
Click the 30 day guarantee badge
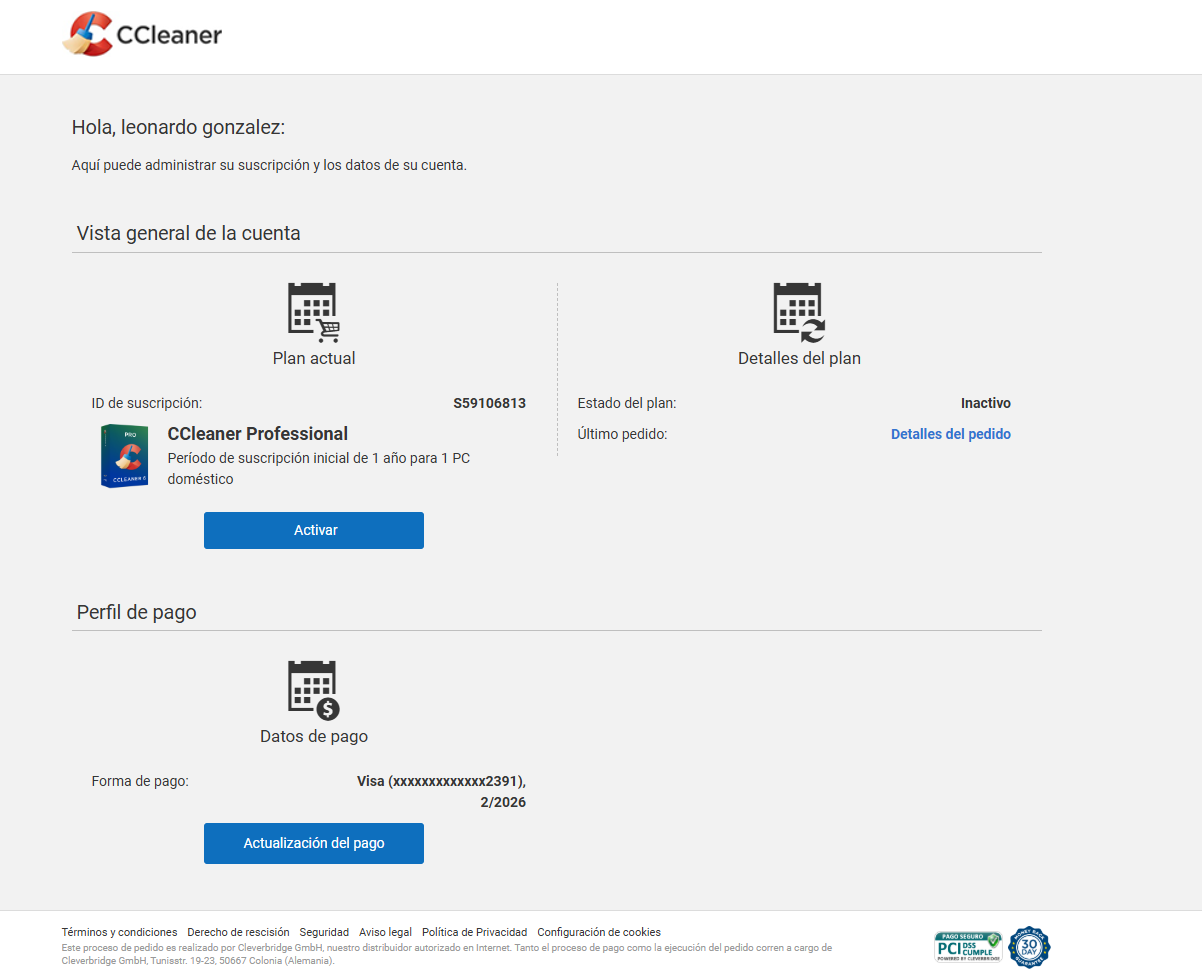(x=1029, y=946)
